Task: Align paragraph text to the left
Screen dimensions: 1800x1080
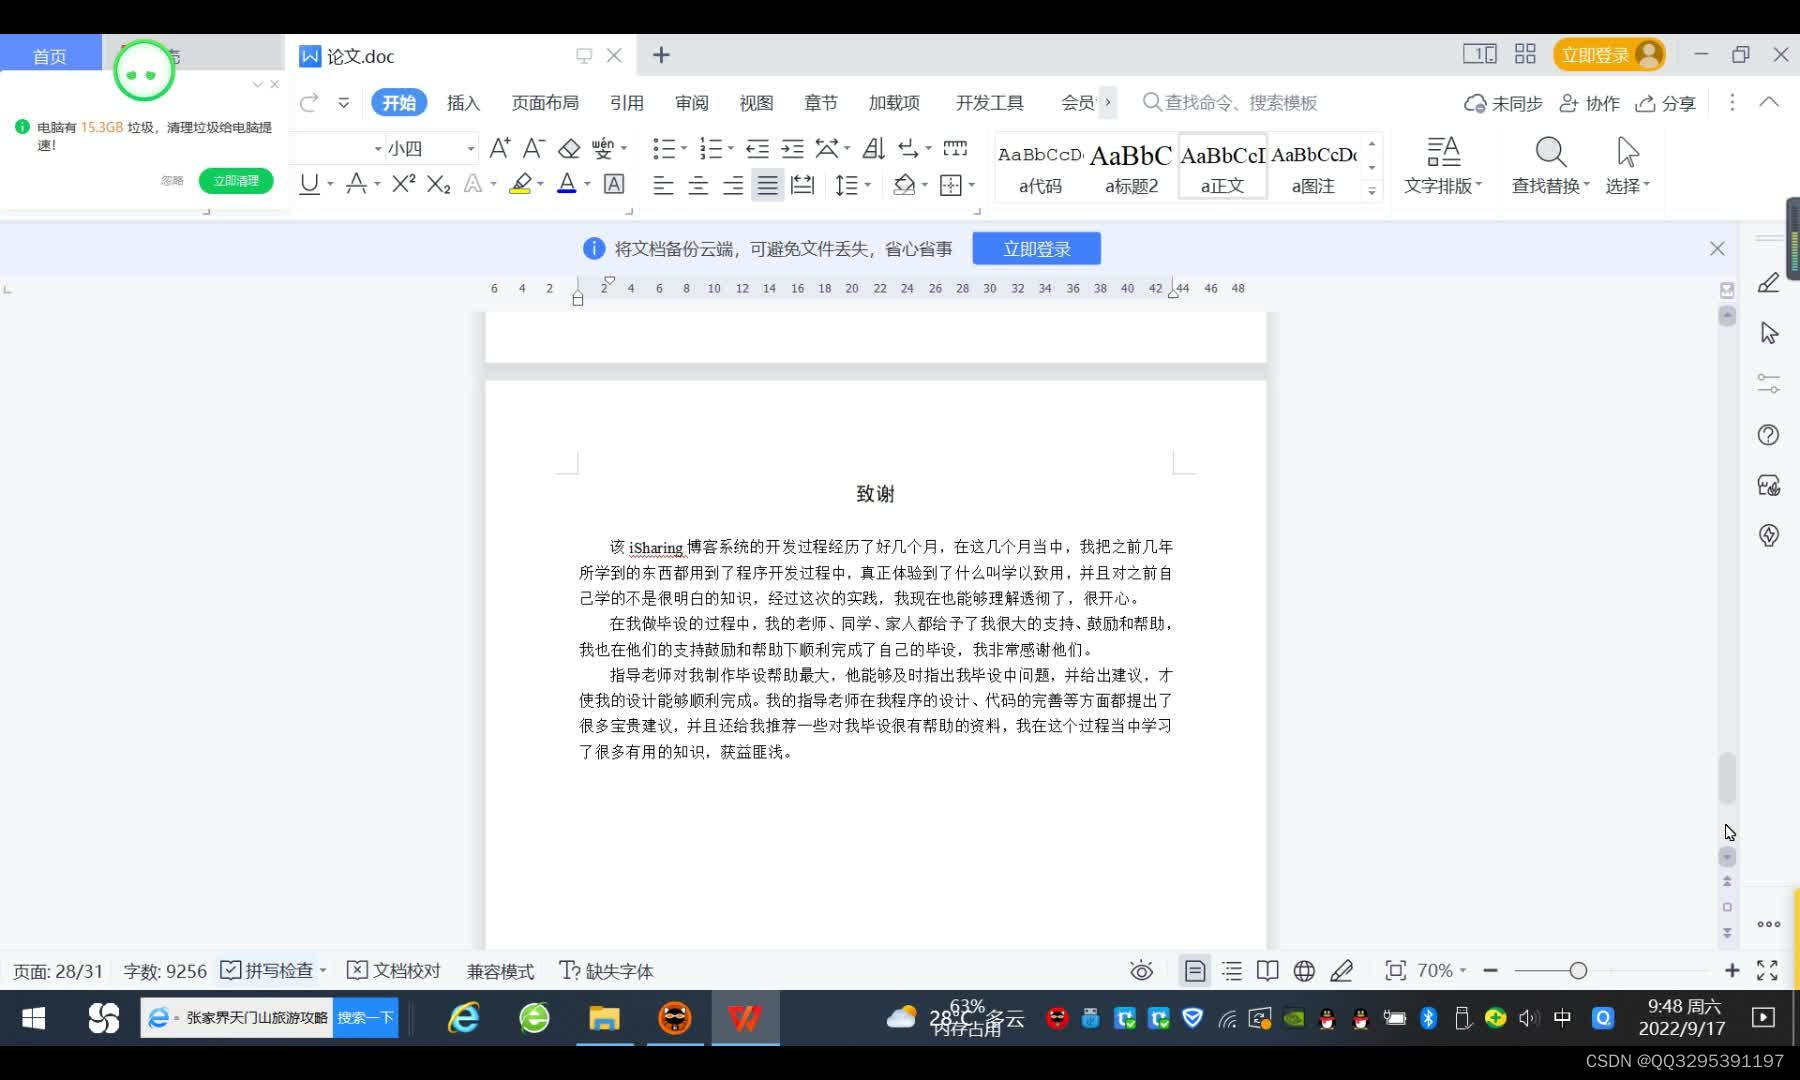Action: (663, 185)
